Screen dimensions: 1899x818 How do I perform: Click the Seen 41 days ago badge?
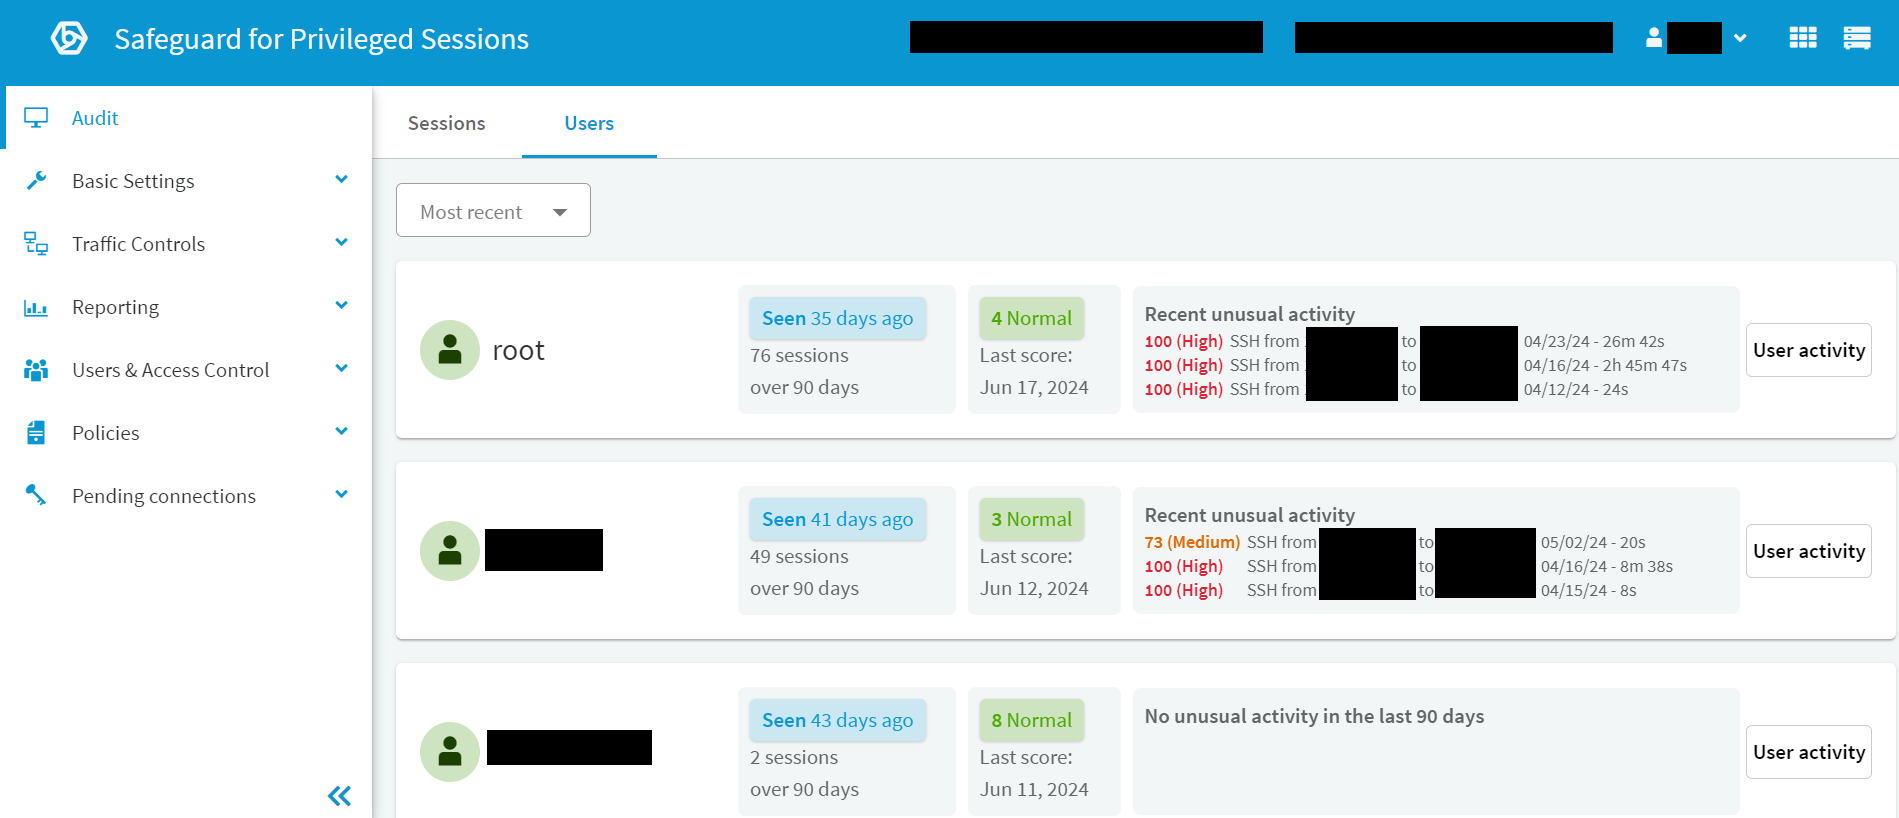(x=837, y=519)
